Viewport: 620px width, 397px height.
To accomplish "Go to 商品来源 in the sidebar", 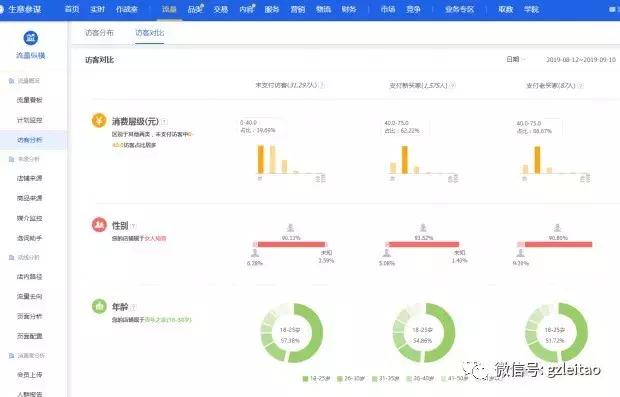I will point(30,198).
